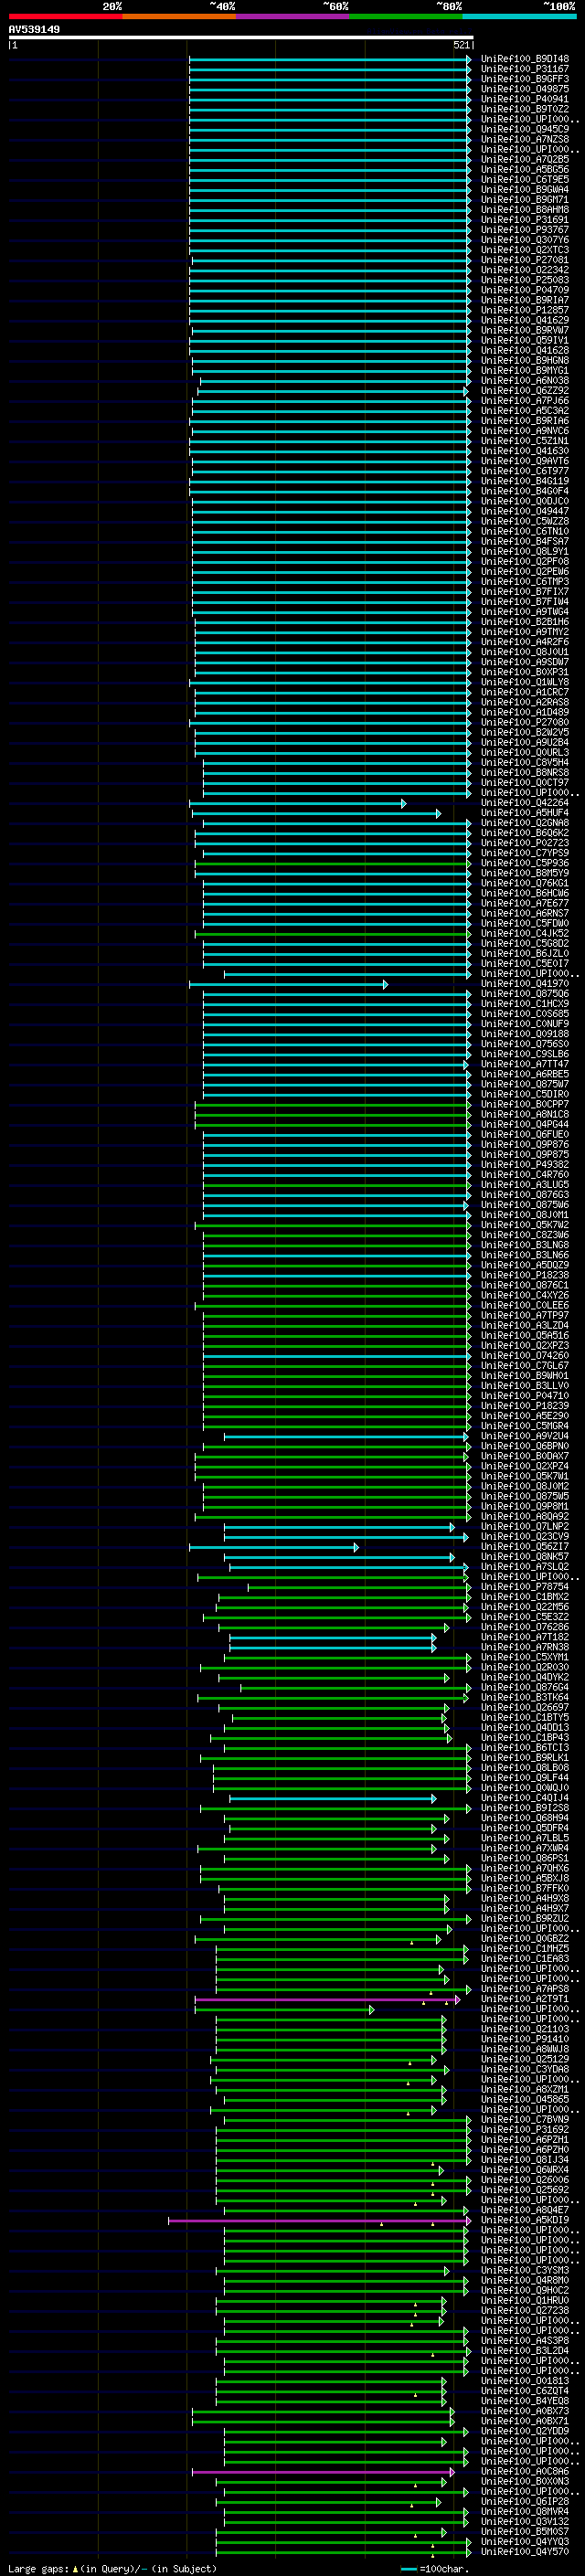585x2576 pixels.
Task: Click the UniRef100_P04709 label
Action: (525, 290)
